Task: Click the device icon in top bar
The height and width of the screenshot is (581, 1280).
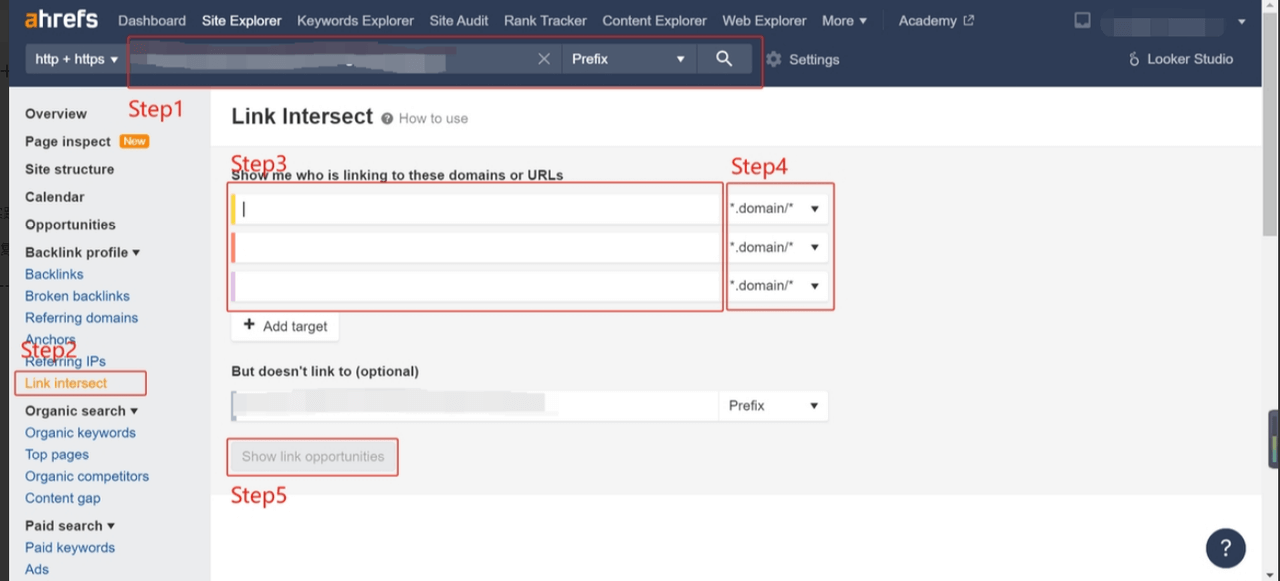Action: [x=1082, y=20]
